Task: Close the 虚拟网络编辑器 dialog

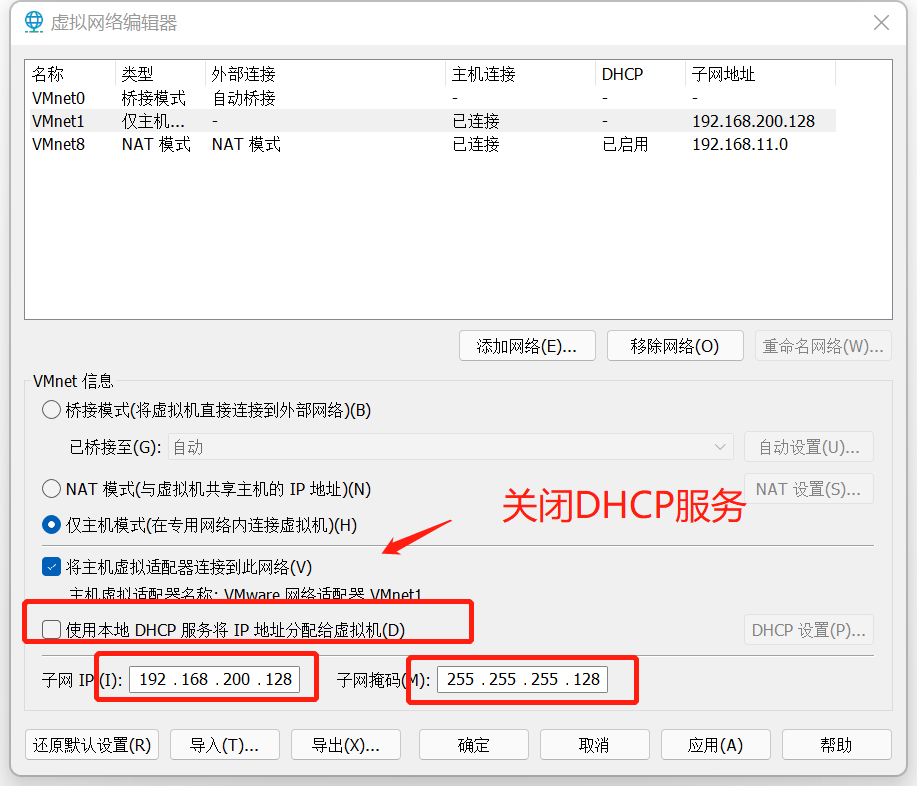Action: (881, 23)
